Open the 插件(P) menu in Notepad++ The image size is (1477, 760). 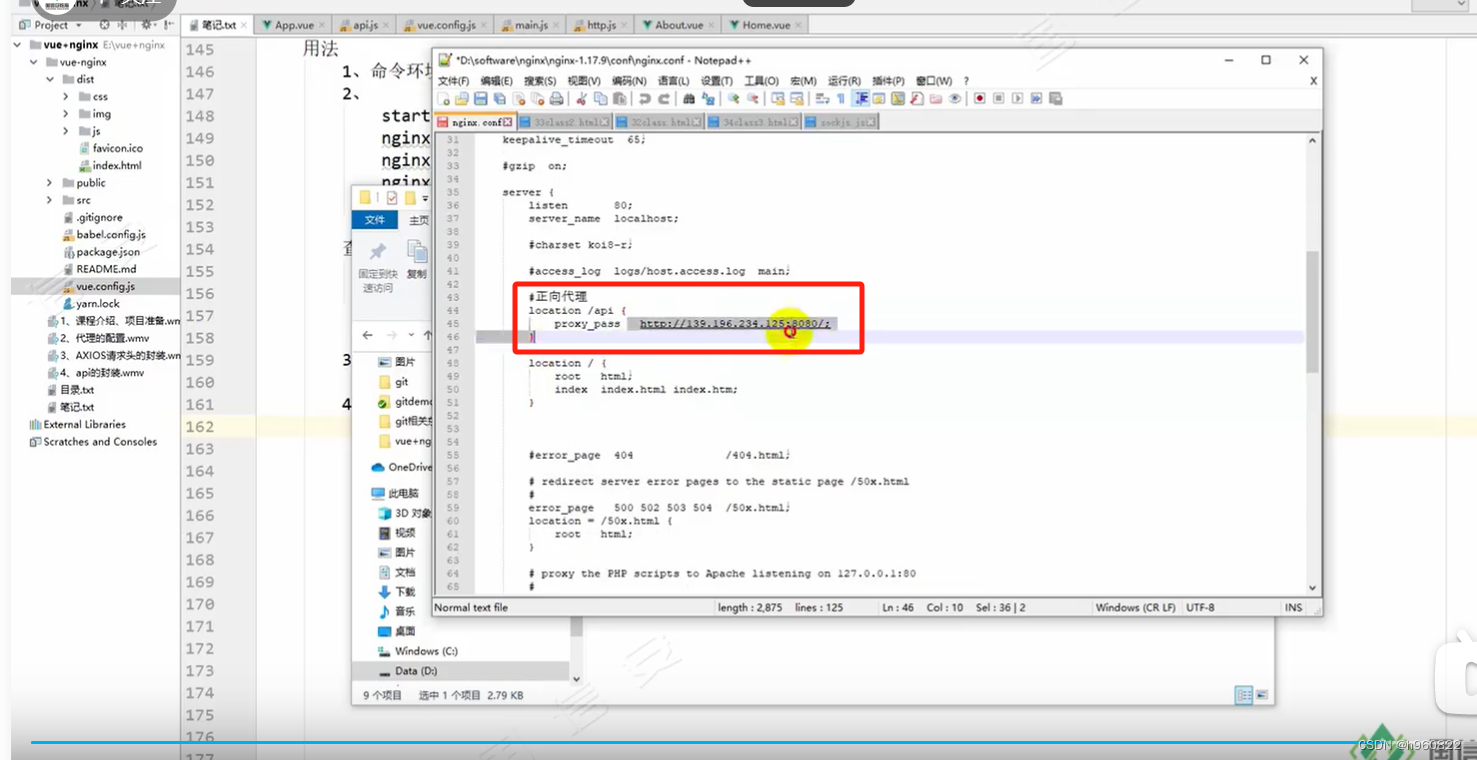click(888, 81)
